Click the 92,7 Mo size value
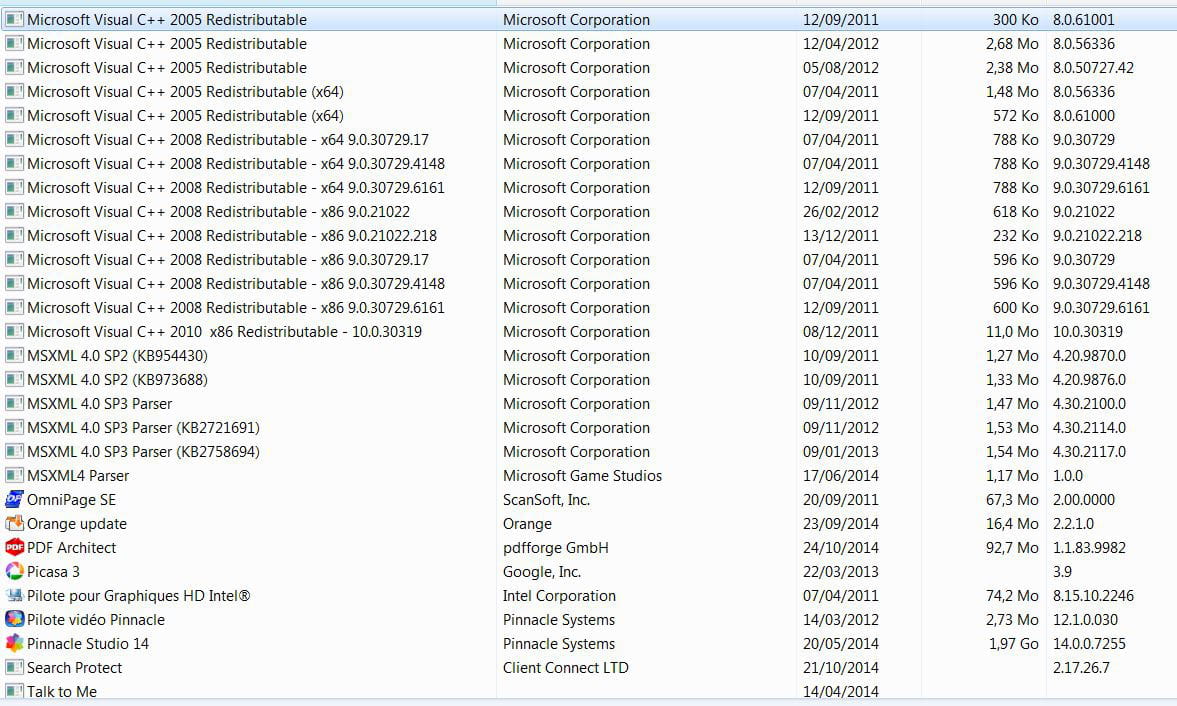The image size is (1177, 706). [1013, 548]
